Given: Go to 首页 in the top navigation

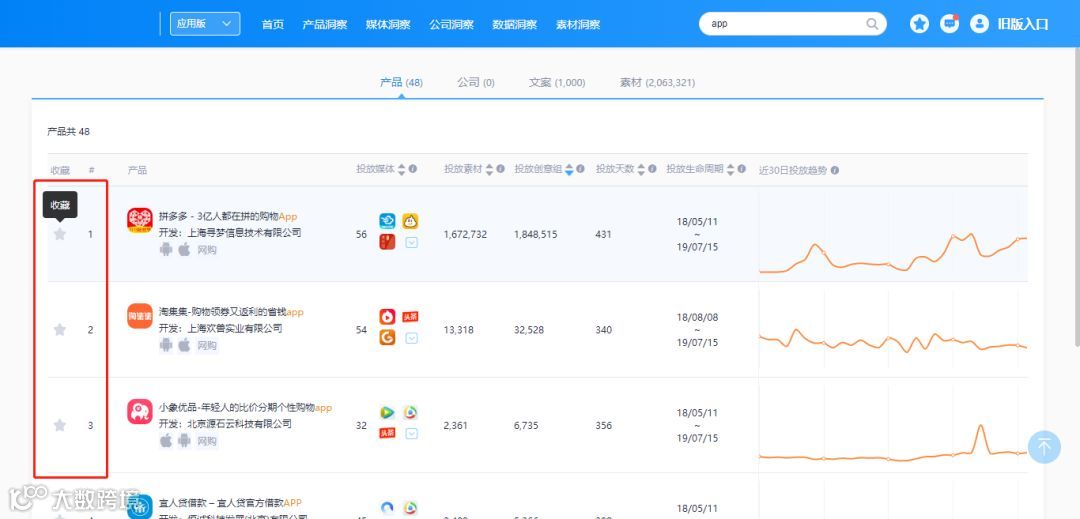Looking at the screenshot, I should tap(273, 24).
